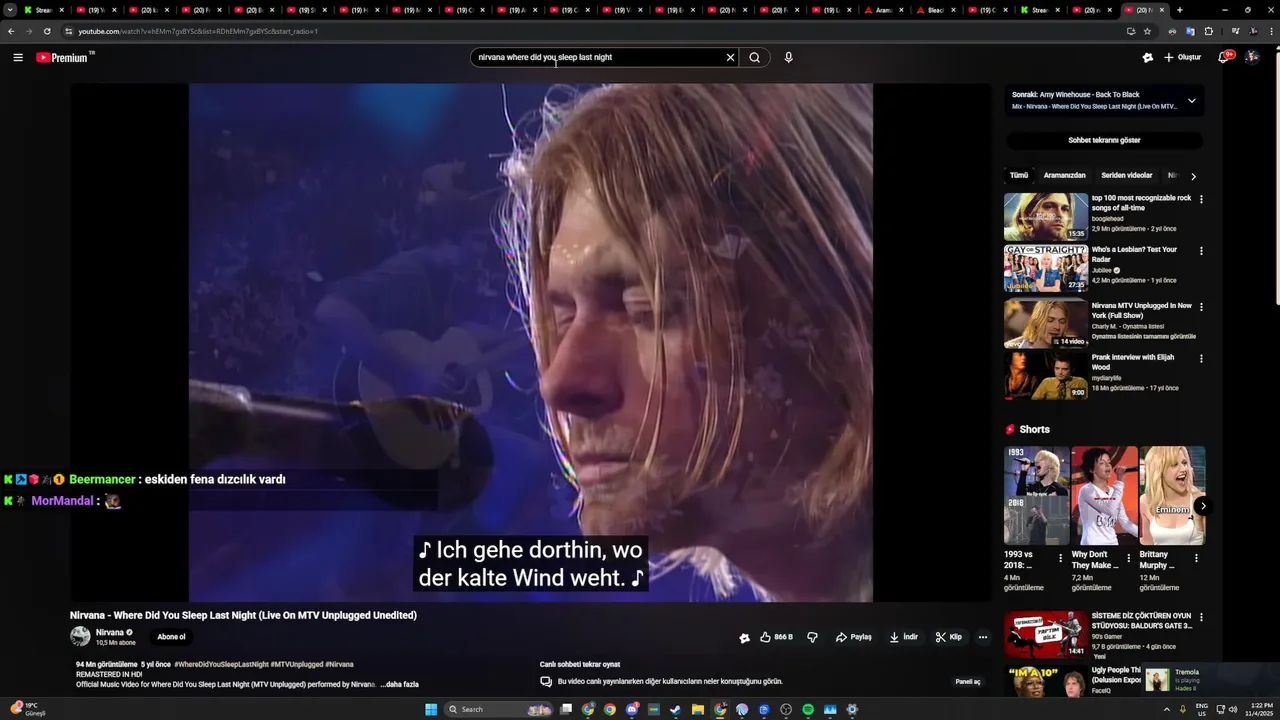Open Nirvana MTV Unplugged Full Show playlist

(1046, 324)
